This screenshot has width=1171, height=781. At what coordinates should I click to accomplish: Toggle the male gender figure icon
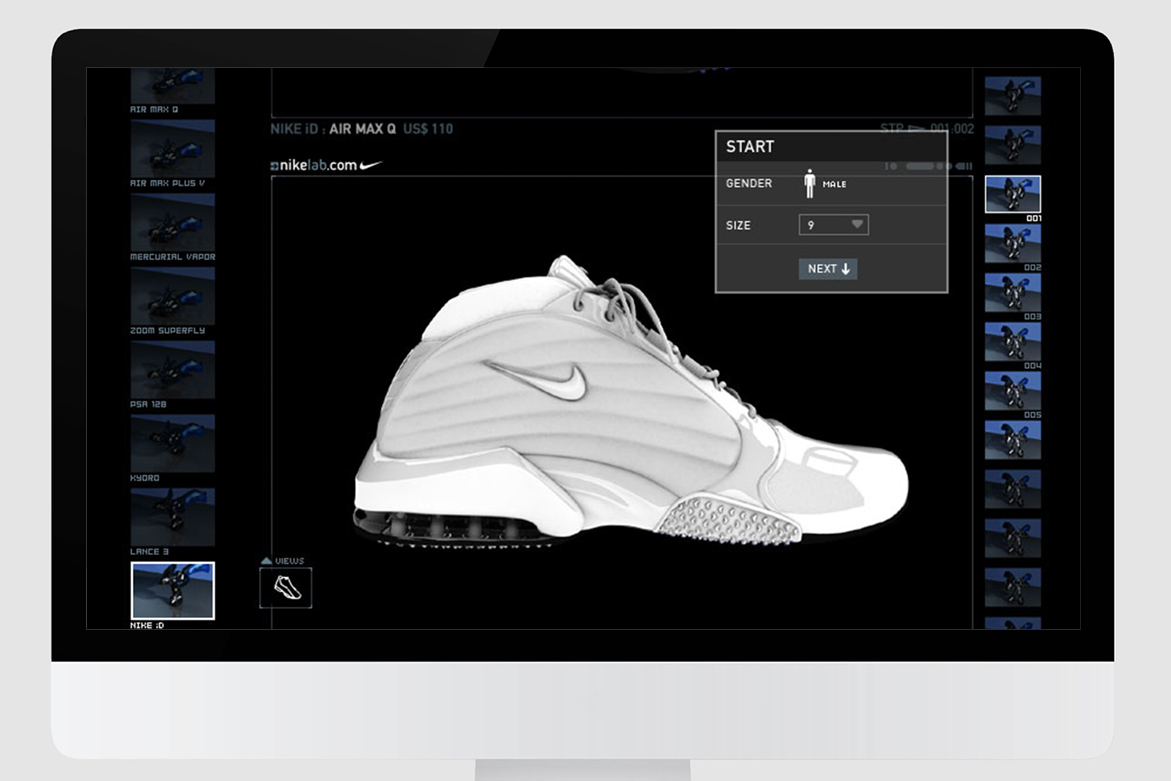pyautogui.click(x=810, y=184)
